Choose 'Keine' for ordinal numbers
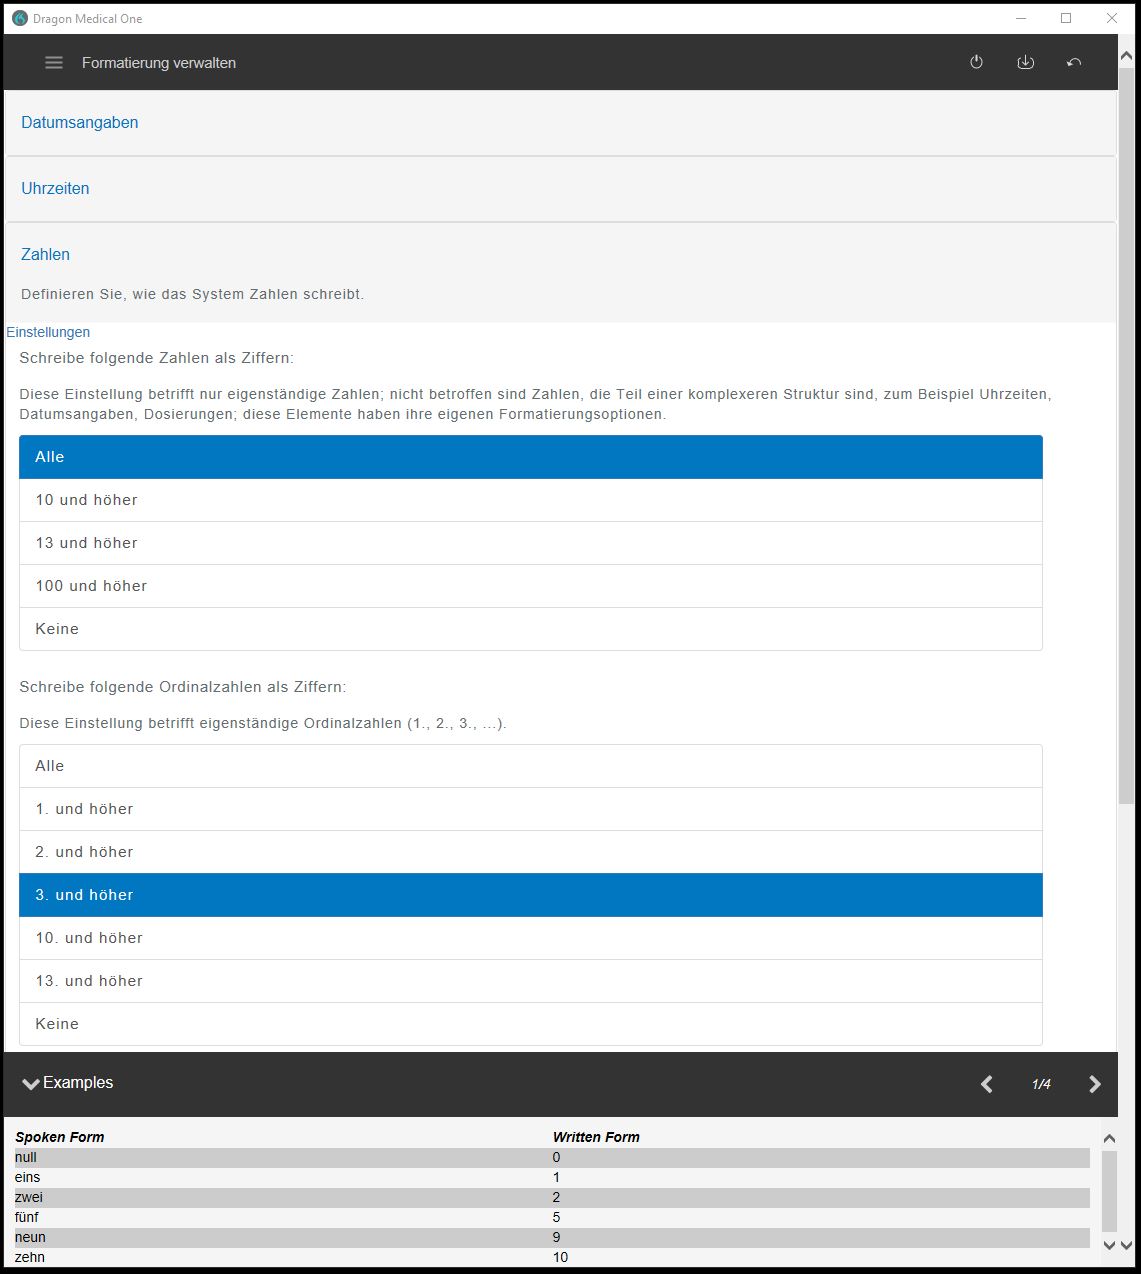The image size is (1141, 1274). pos(530,1024)
